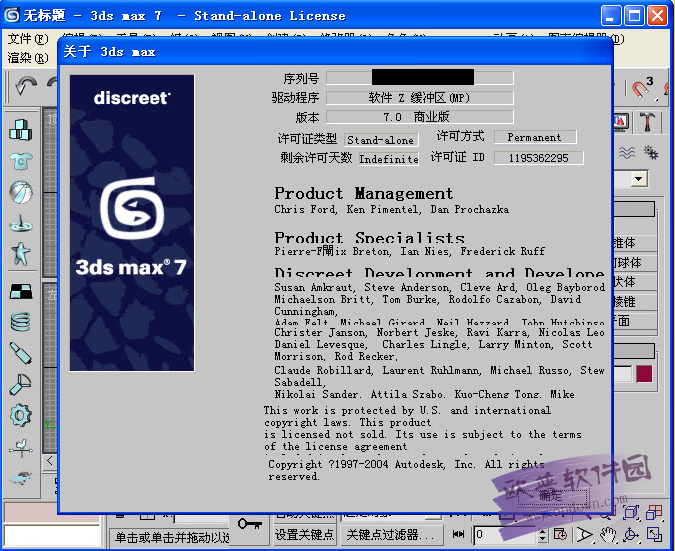
Task: Select the T-shirt cloth icon in the left toolbar
Action: [21, 161]
